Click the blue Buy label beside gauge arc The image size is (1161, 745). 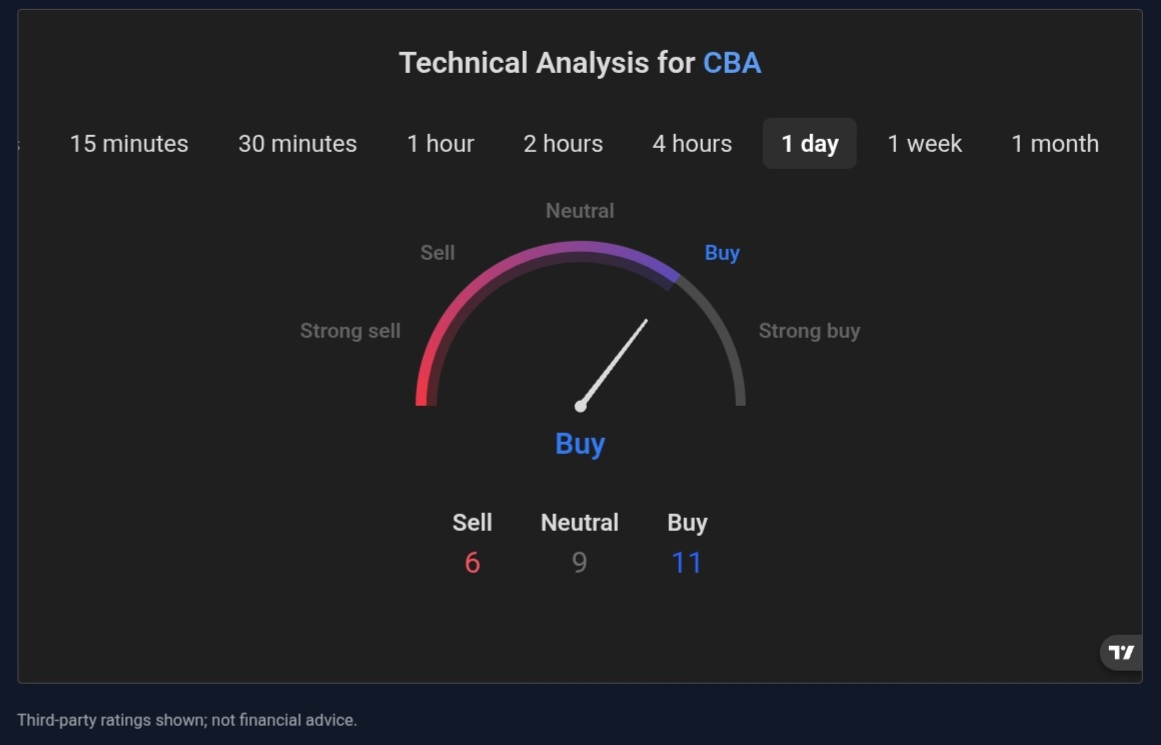coord(722,253)
